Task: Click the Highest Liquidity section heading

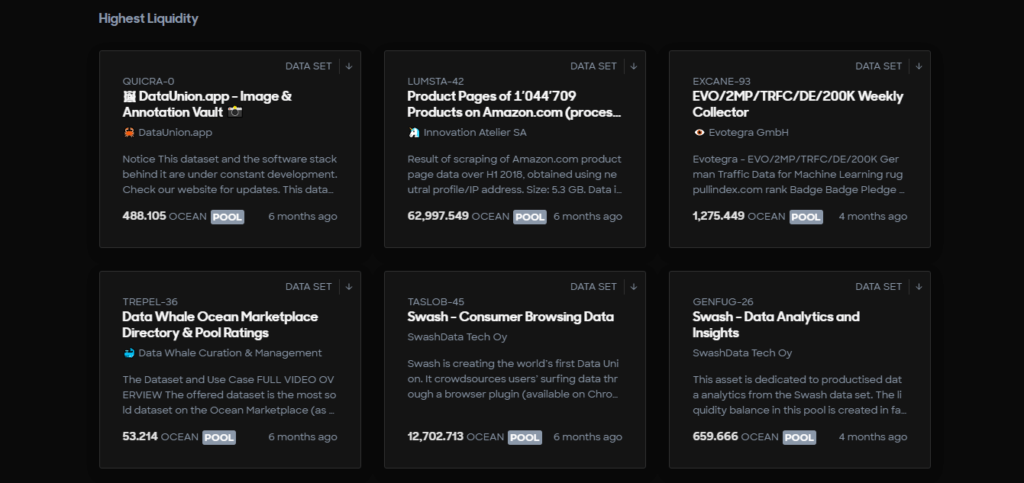Action: 148,18
